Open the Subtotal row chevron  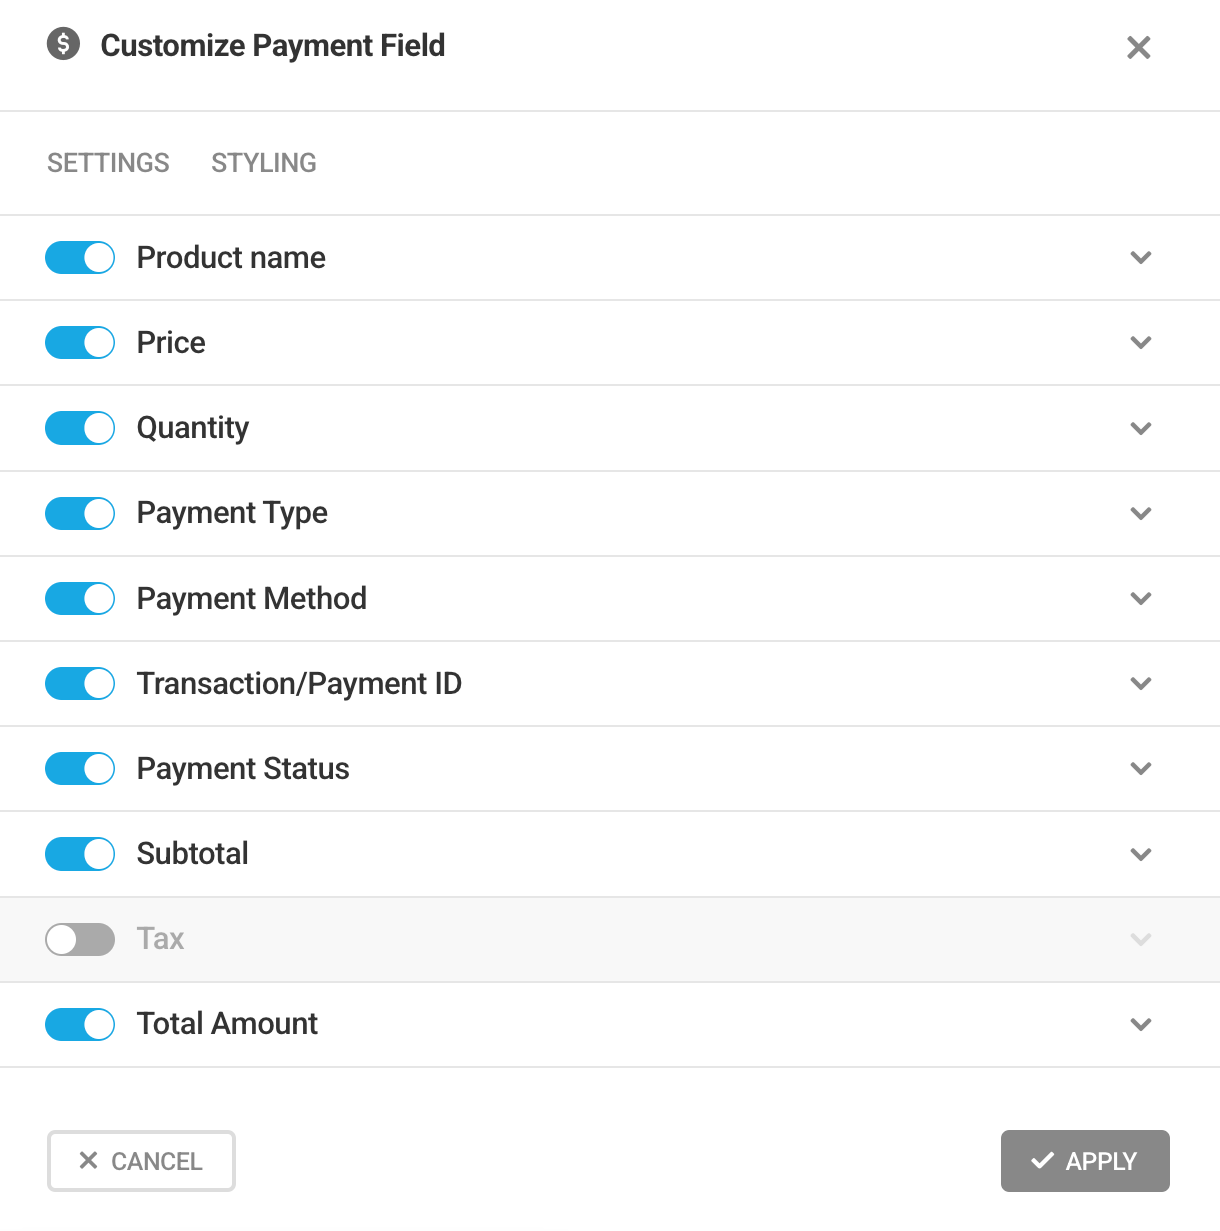1141,854
